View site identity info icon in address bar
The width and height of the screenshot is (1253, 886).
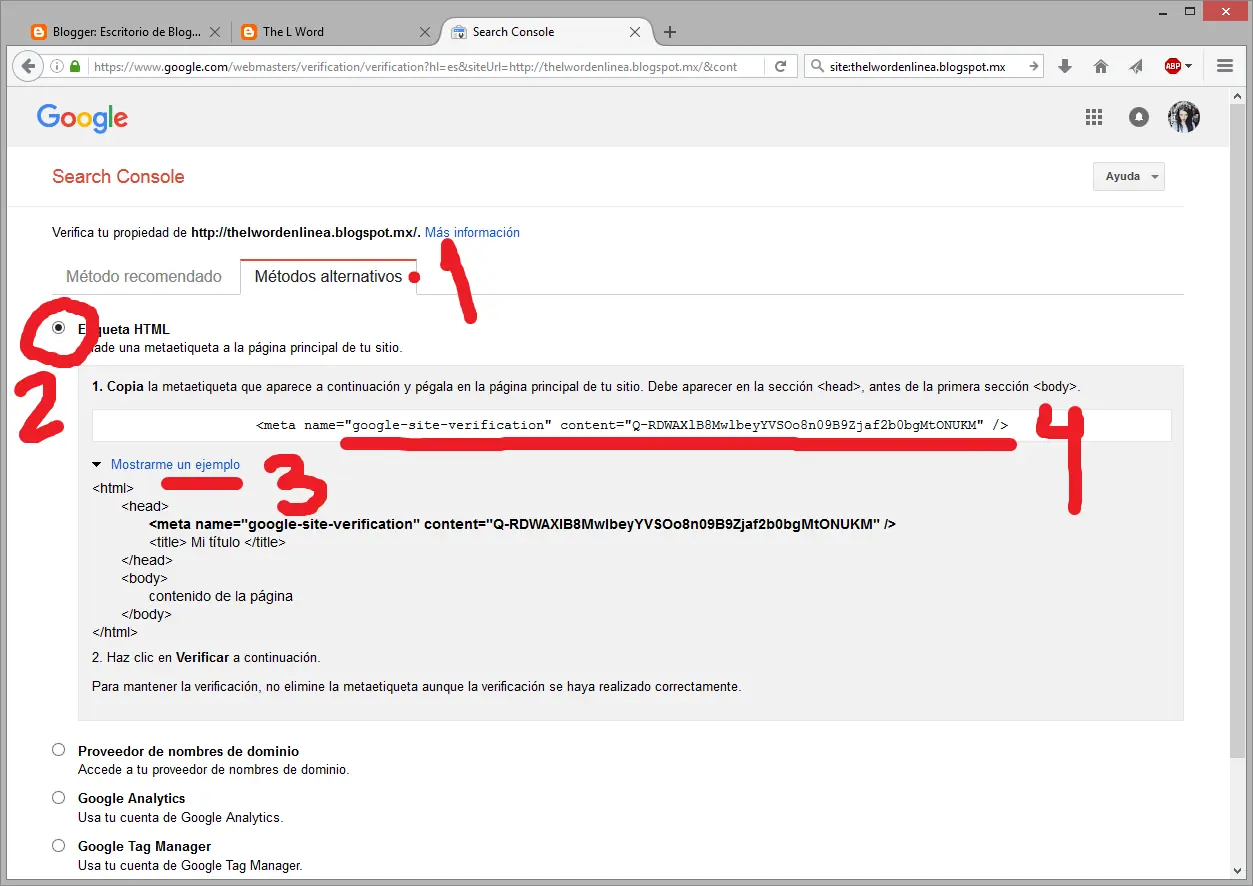[x=57, y=67]
